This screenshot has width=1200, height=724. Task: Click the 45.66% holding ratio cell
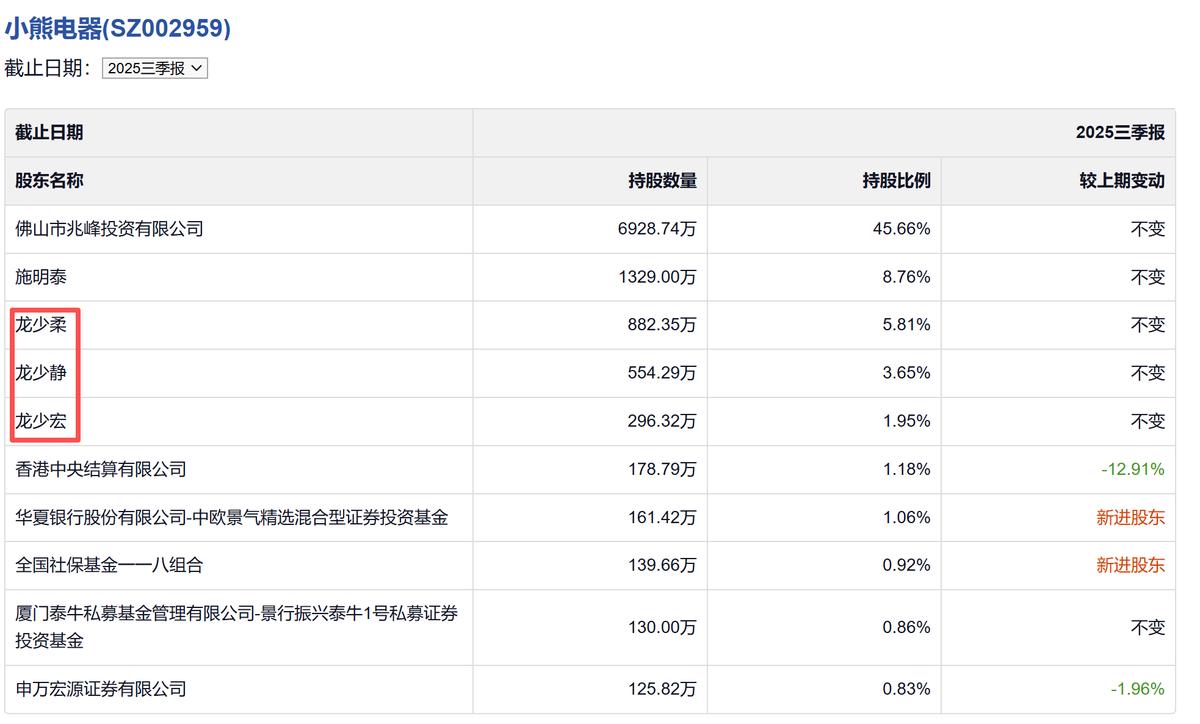[901, 229]
